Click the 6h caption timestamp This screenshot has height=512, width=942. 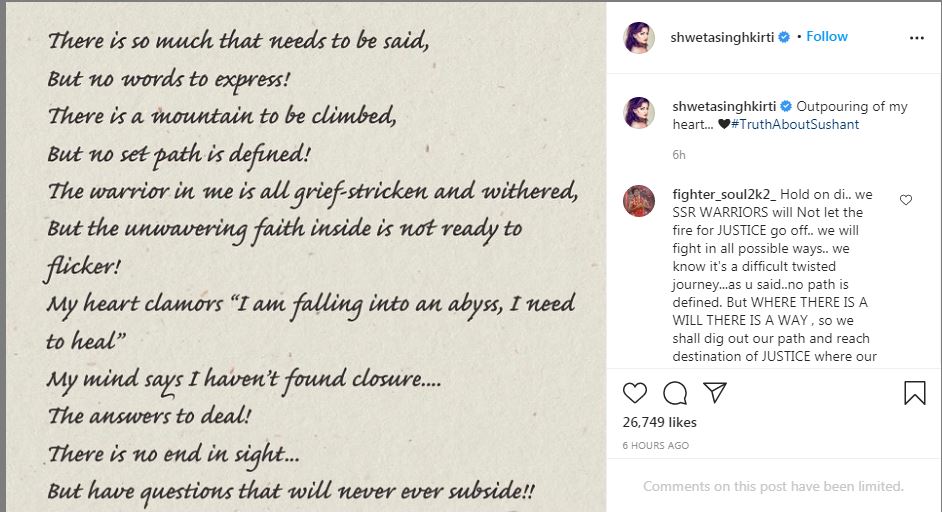(679, 155)
